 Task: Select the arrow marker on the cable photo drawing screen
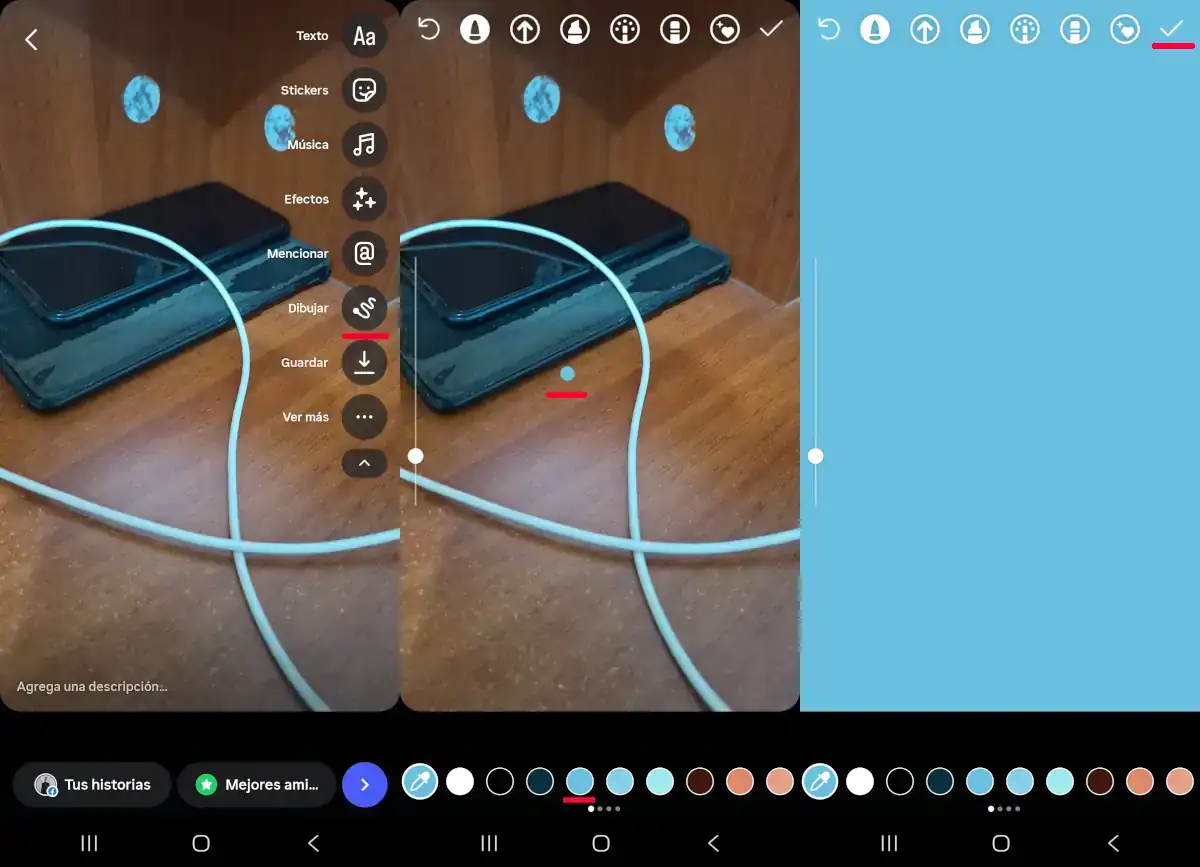525,30
